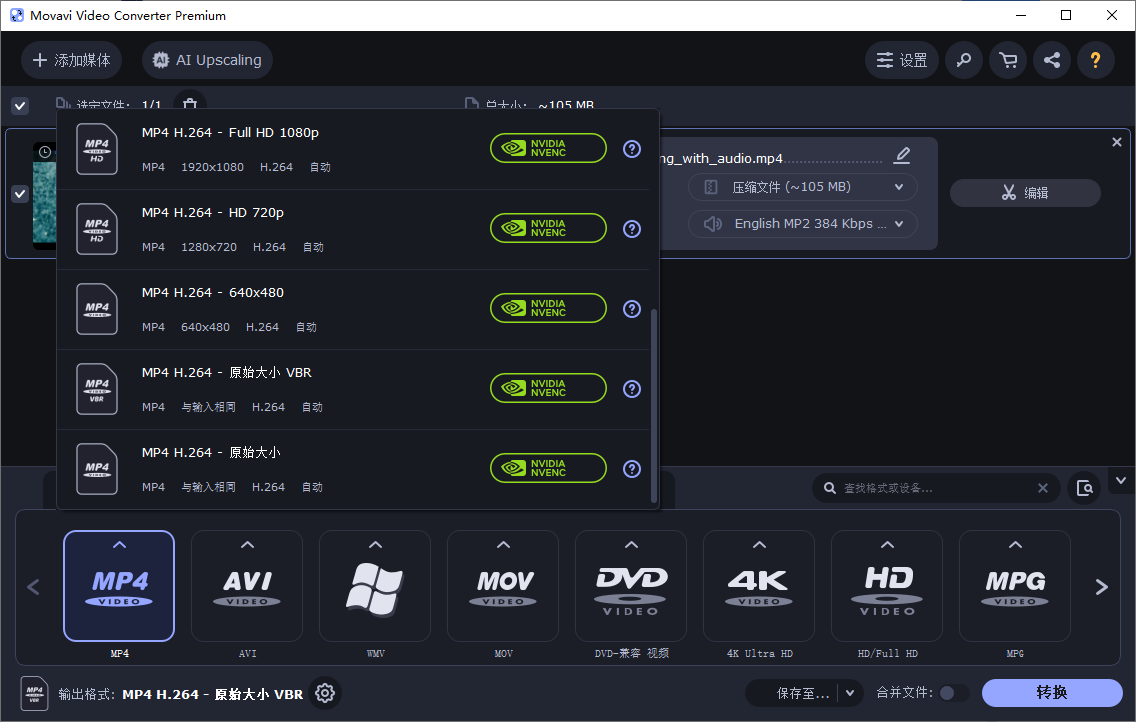Click the key-shaped activation icon
Viewport: 1136px width, 722px height.
pyautogui.click(x=964, y=60)
